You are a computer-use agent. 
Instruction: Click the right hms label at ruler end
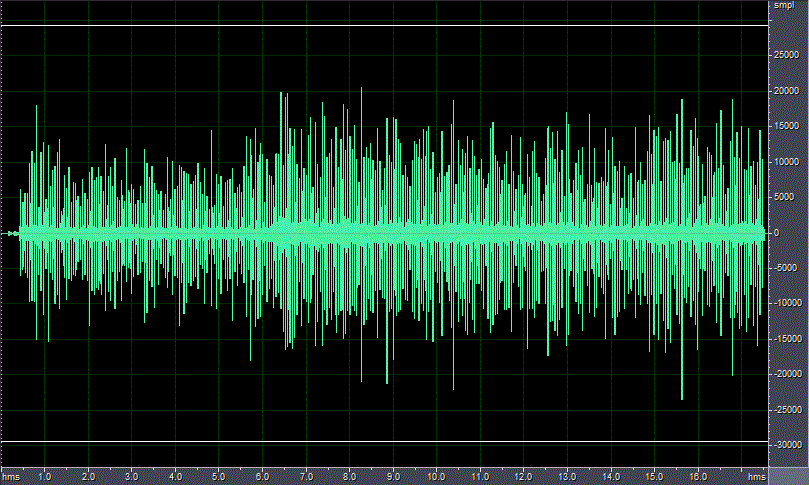(x=757, y=477)
